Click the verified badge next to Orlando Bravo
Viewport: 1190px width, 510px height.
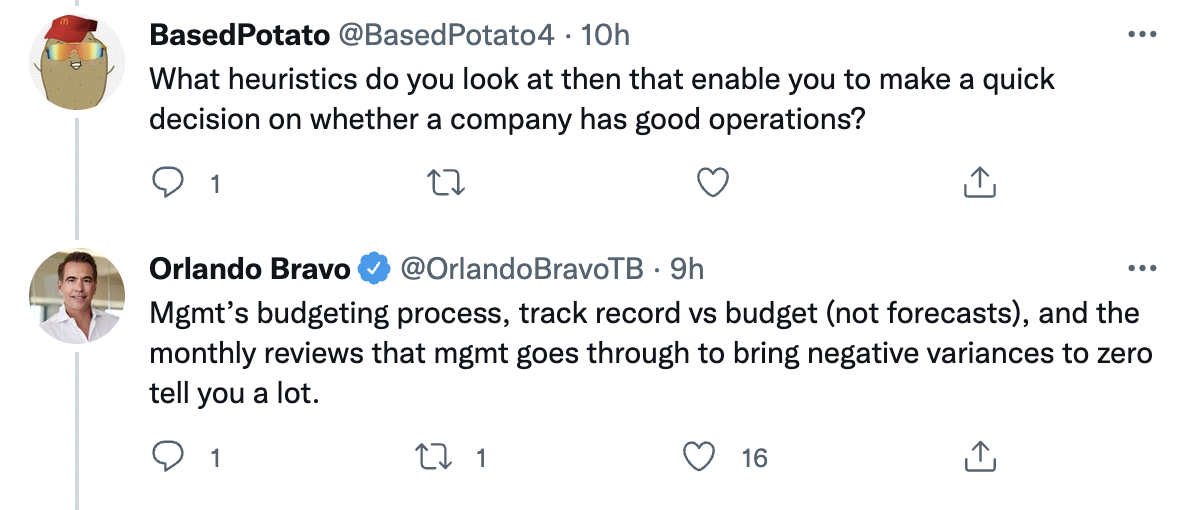373,269
